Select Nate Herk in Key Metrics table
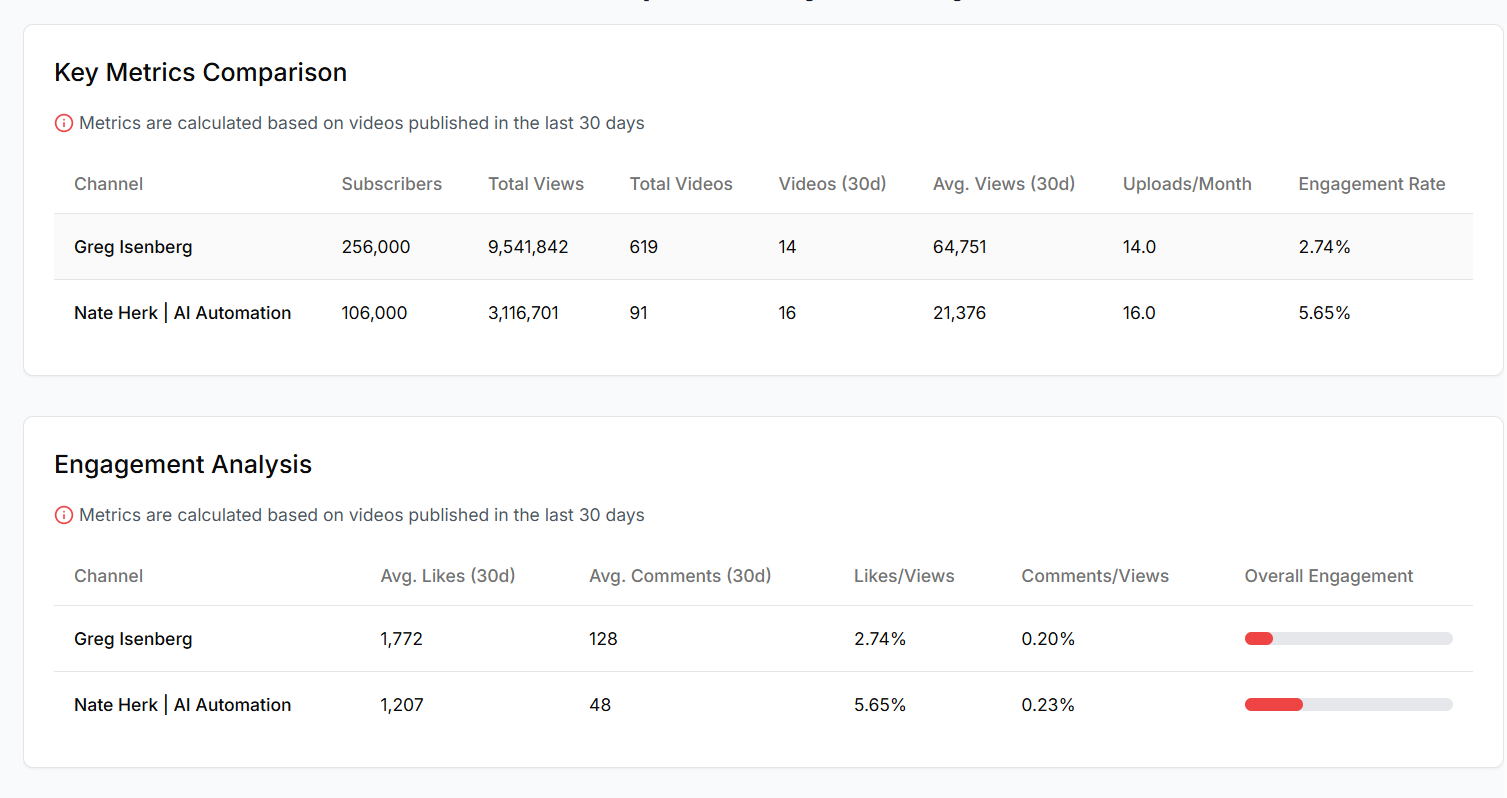1507x798 pixels. pyautogui.click(x=183, y=313)
